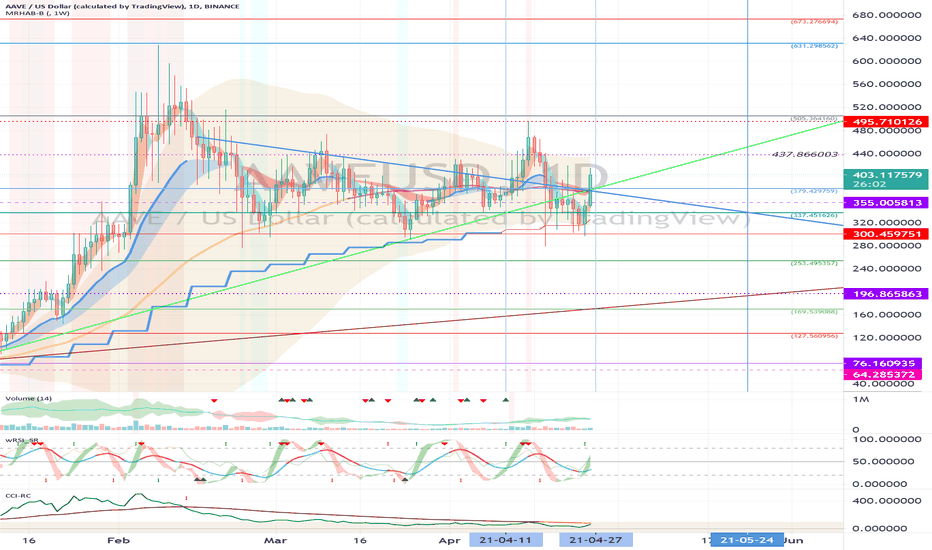Select the (127.560956) level label

coord(814,336)
